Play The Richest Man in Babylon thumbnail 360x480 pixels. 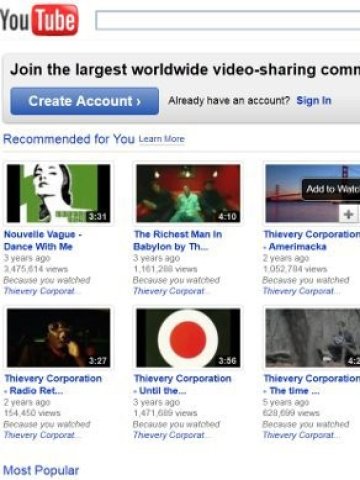click(188, 193)
